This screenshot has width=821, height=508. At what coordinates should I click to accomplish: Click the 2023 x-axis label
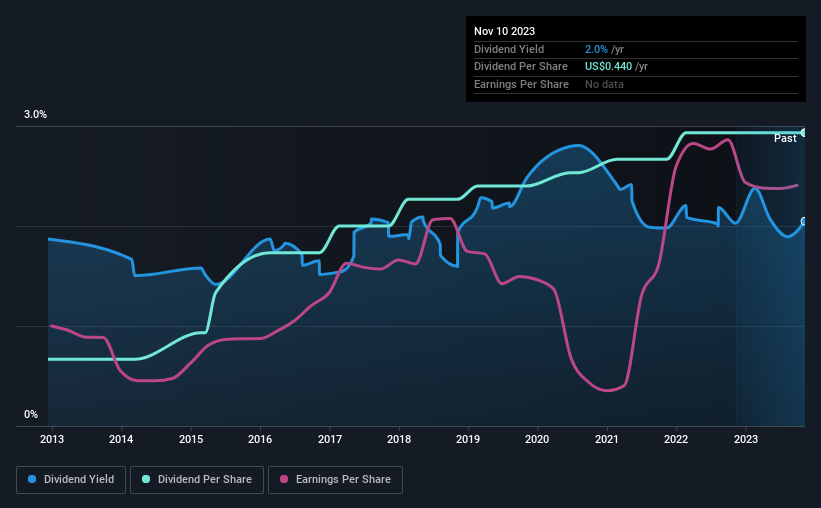point(746,439)
